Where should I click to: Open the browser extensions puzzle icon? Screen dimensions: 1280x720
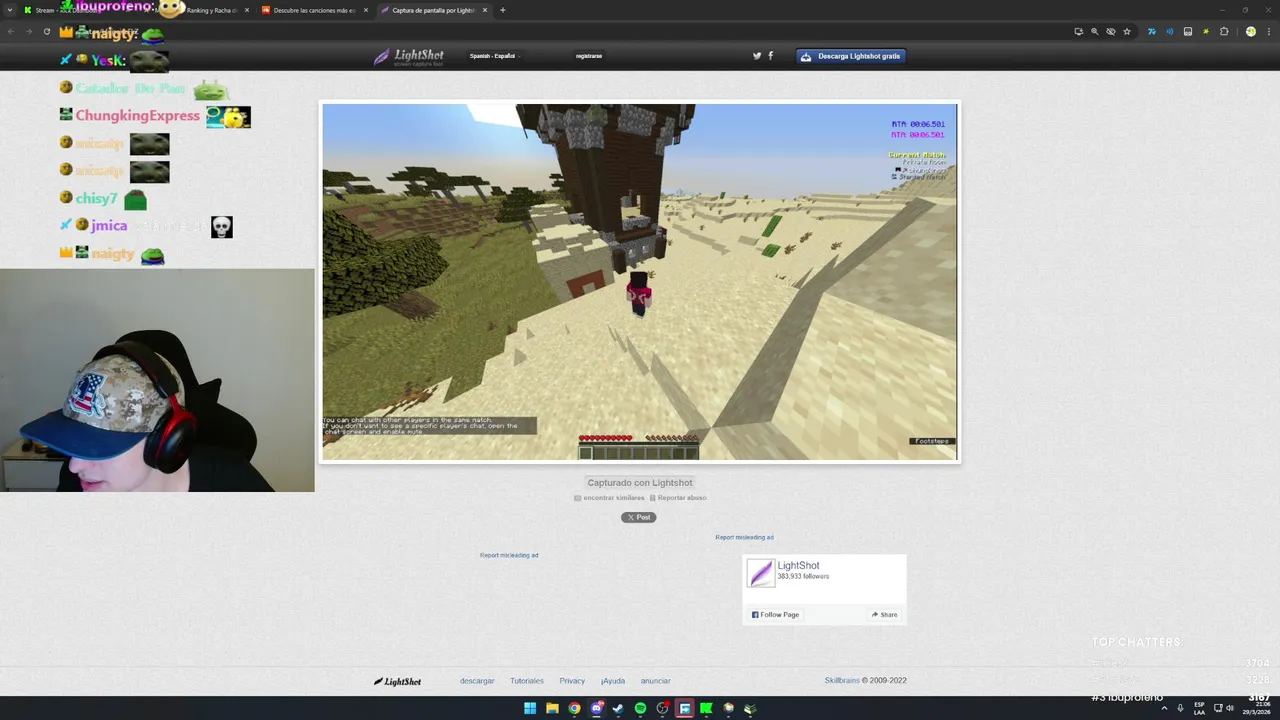tap(1224, 31)
